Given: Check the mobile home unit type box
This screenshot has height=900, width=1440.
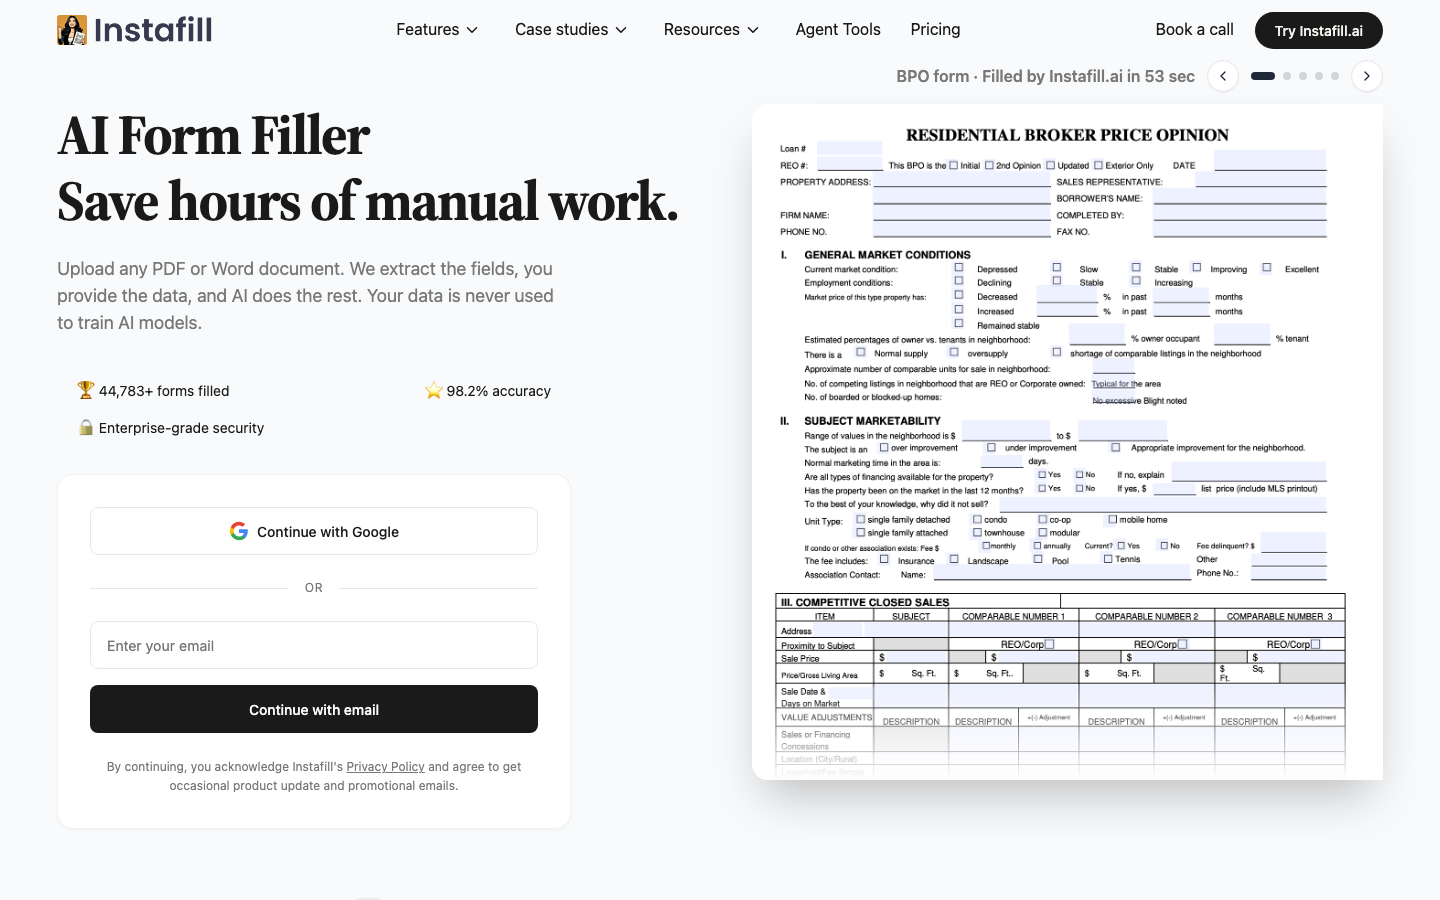Looking at the screenshot, I should [1112, 519].
